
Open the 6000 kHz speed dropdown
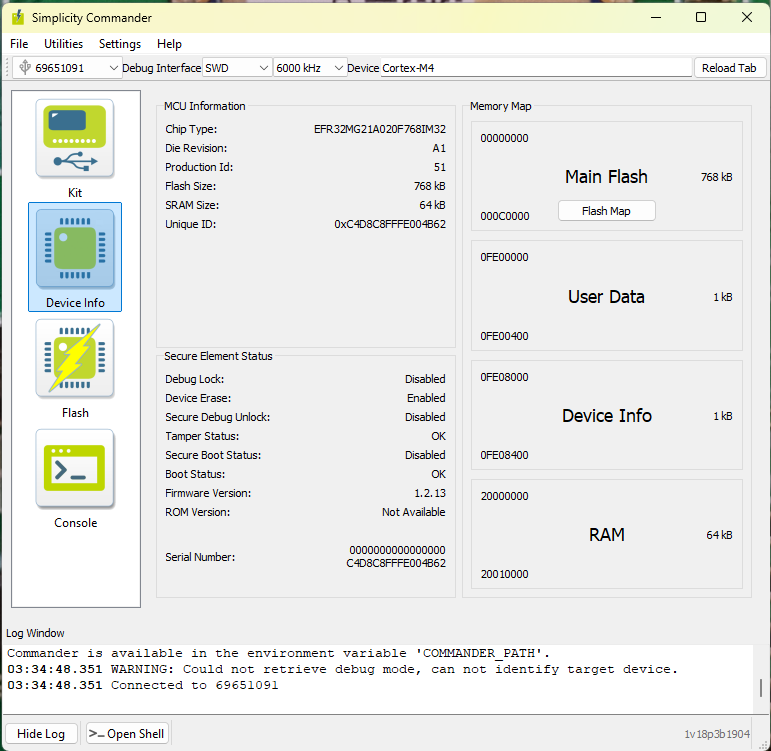(309, 68)
